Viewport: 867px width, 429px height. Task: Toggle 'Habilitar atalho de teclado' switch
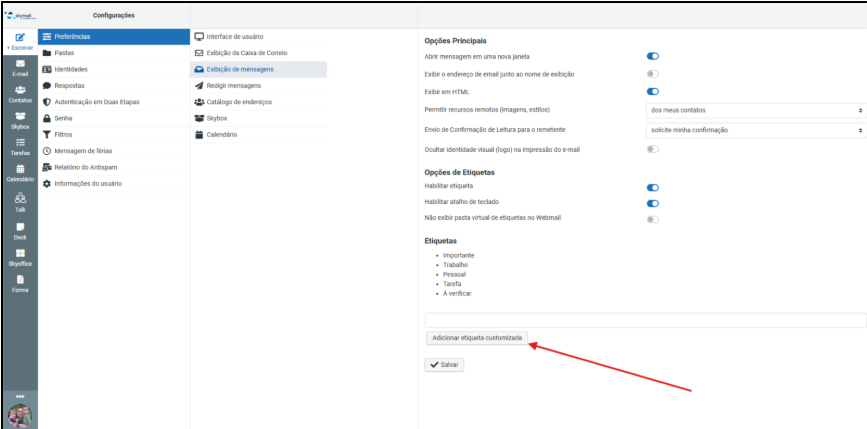[x=653, y=203]
